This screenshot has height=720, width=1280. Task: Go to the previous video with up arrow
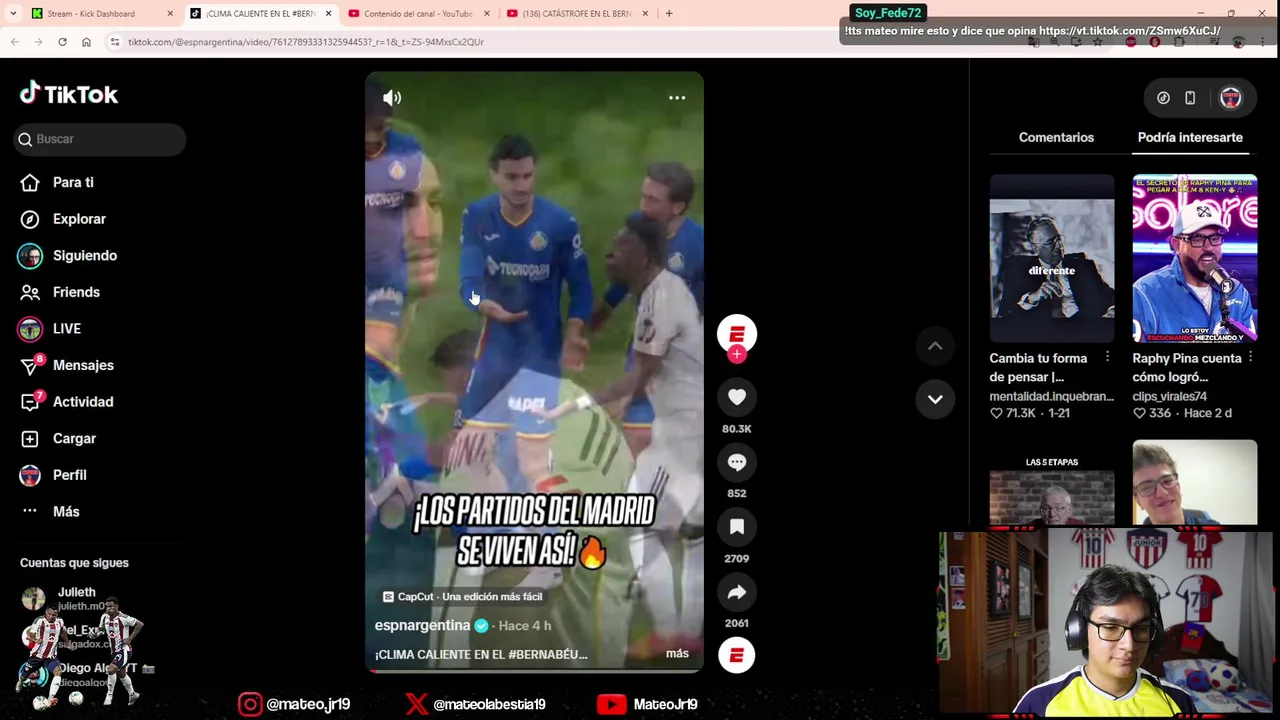coord(935,346)
